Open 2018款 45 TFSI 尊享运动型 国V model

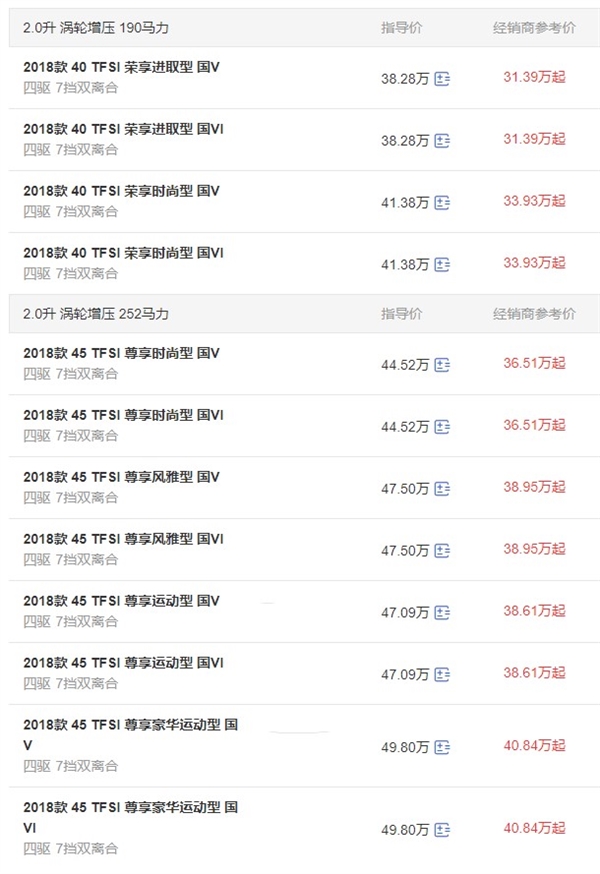point(122,601)
